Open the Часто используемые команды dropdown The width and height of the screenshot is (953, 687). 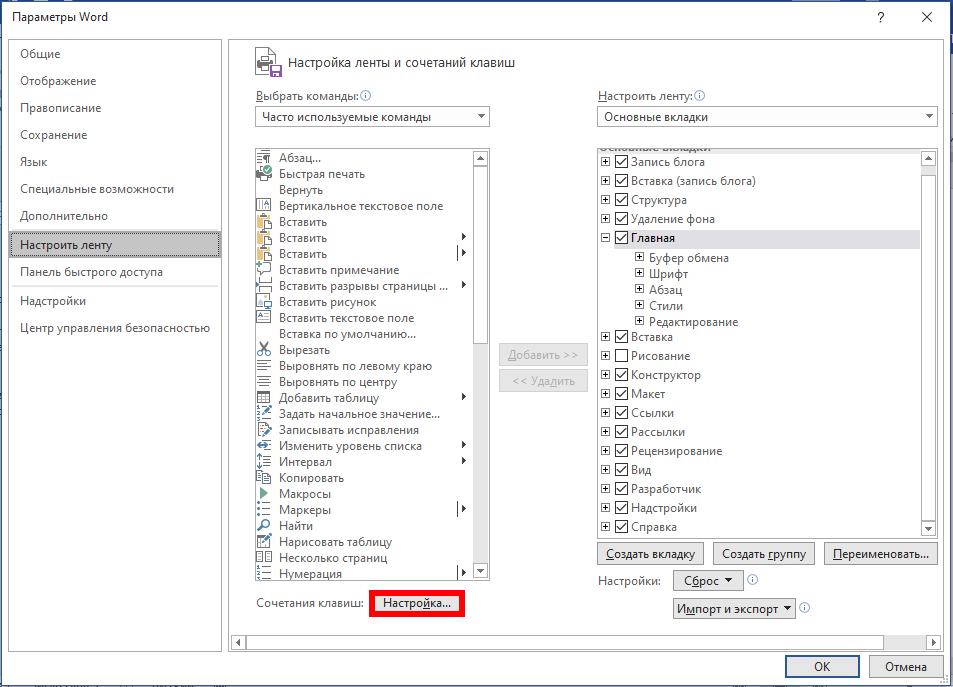(x=372, y=117)
